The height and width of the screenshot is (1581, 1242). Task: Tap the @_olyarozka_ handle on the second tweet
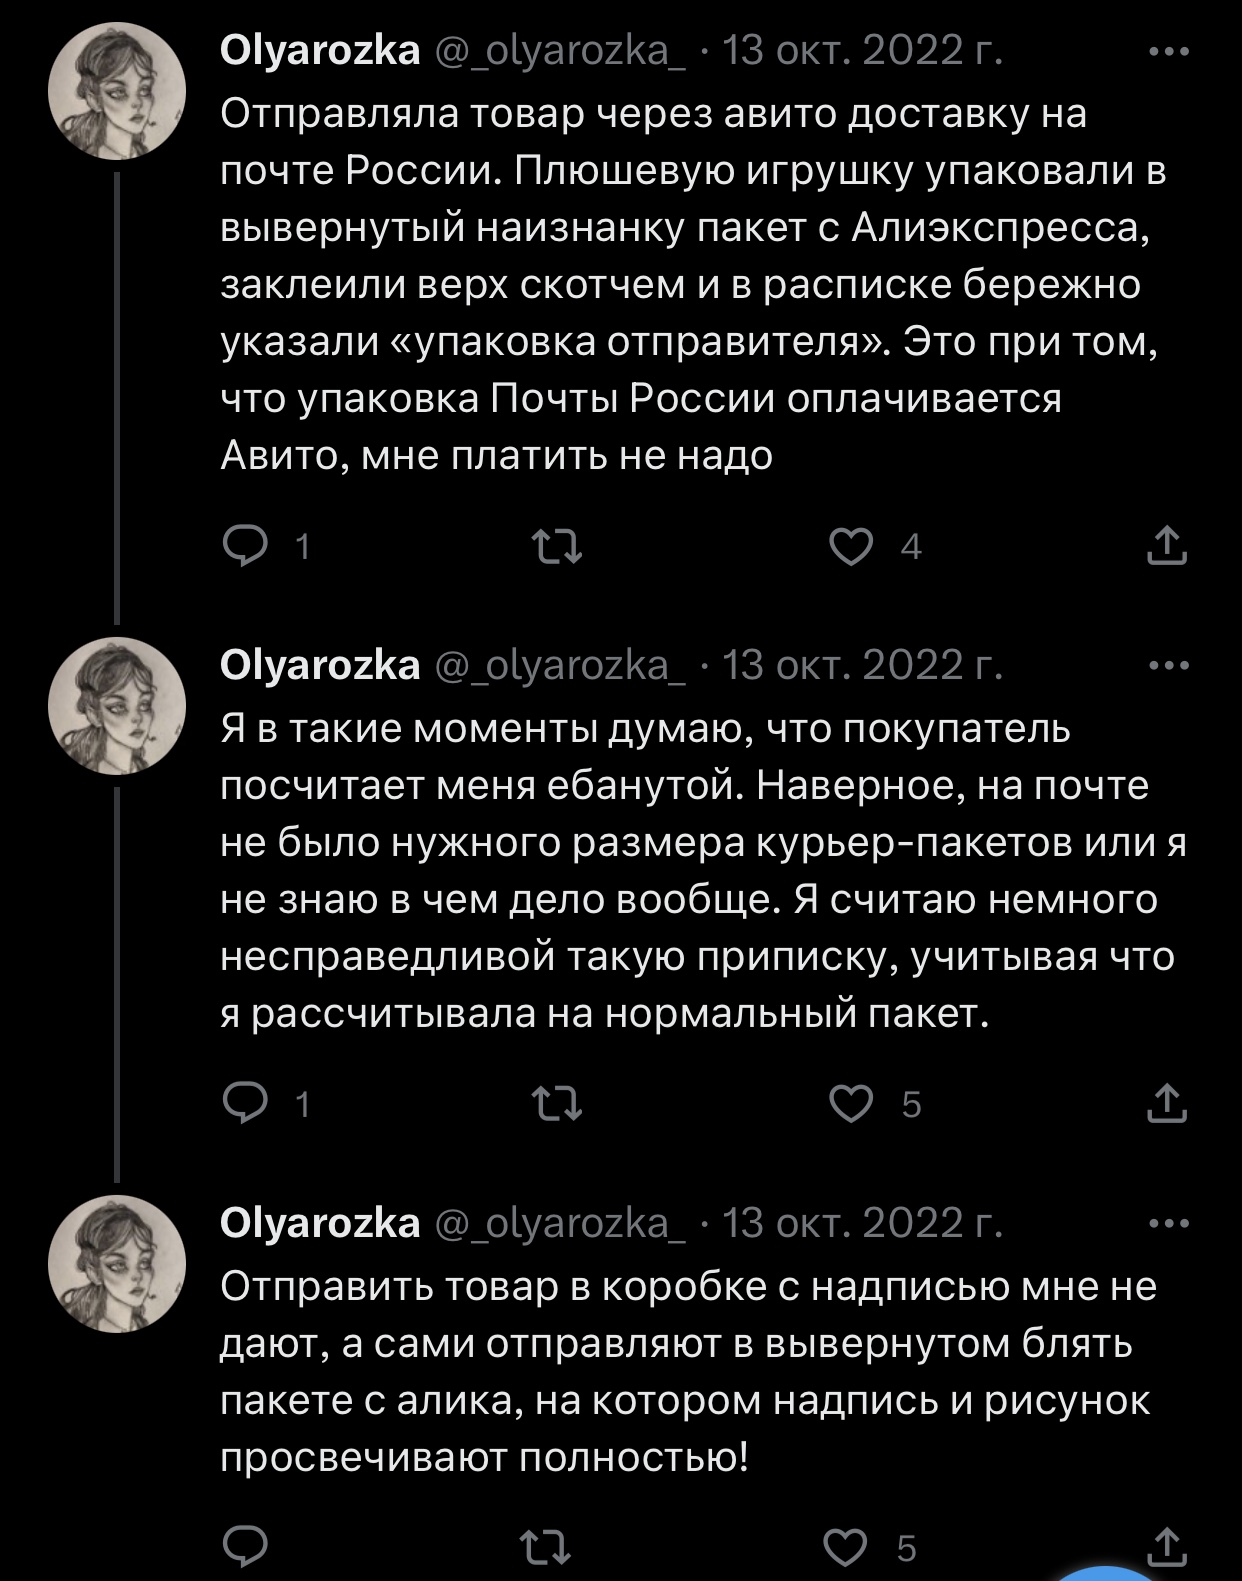point(561,665)
